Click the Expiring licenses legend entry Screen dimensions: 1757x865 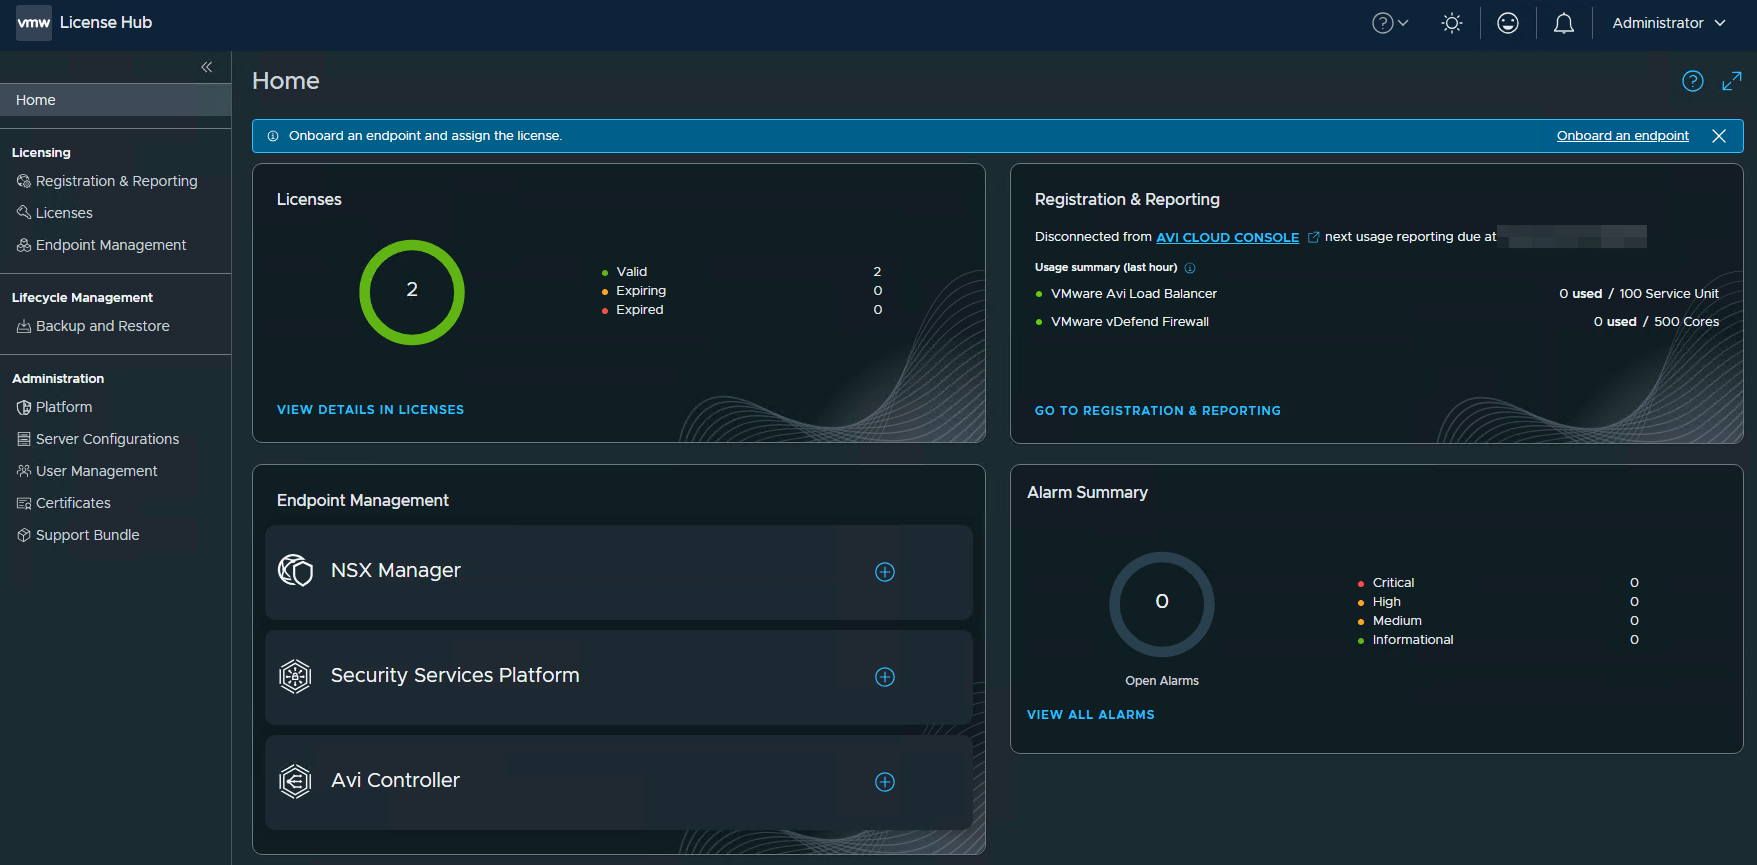(742, 291)
